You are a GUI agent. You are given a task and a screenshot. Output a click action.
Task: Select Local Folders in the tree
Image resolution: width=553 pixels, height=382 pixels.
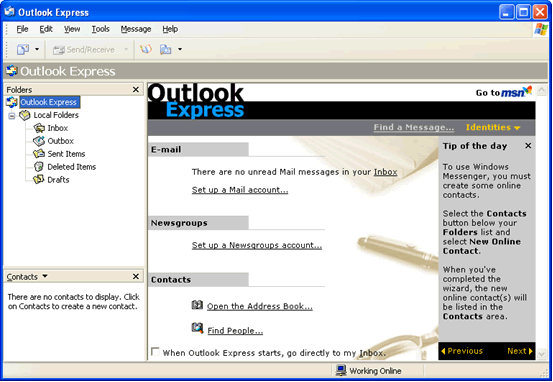pyautogui.click(x=56, y=115)
